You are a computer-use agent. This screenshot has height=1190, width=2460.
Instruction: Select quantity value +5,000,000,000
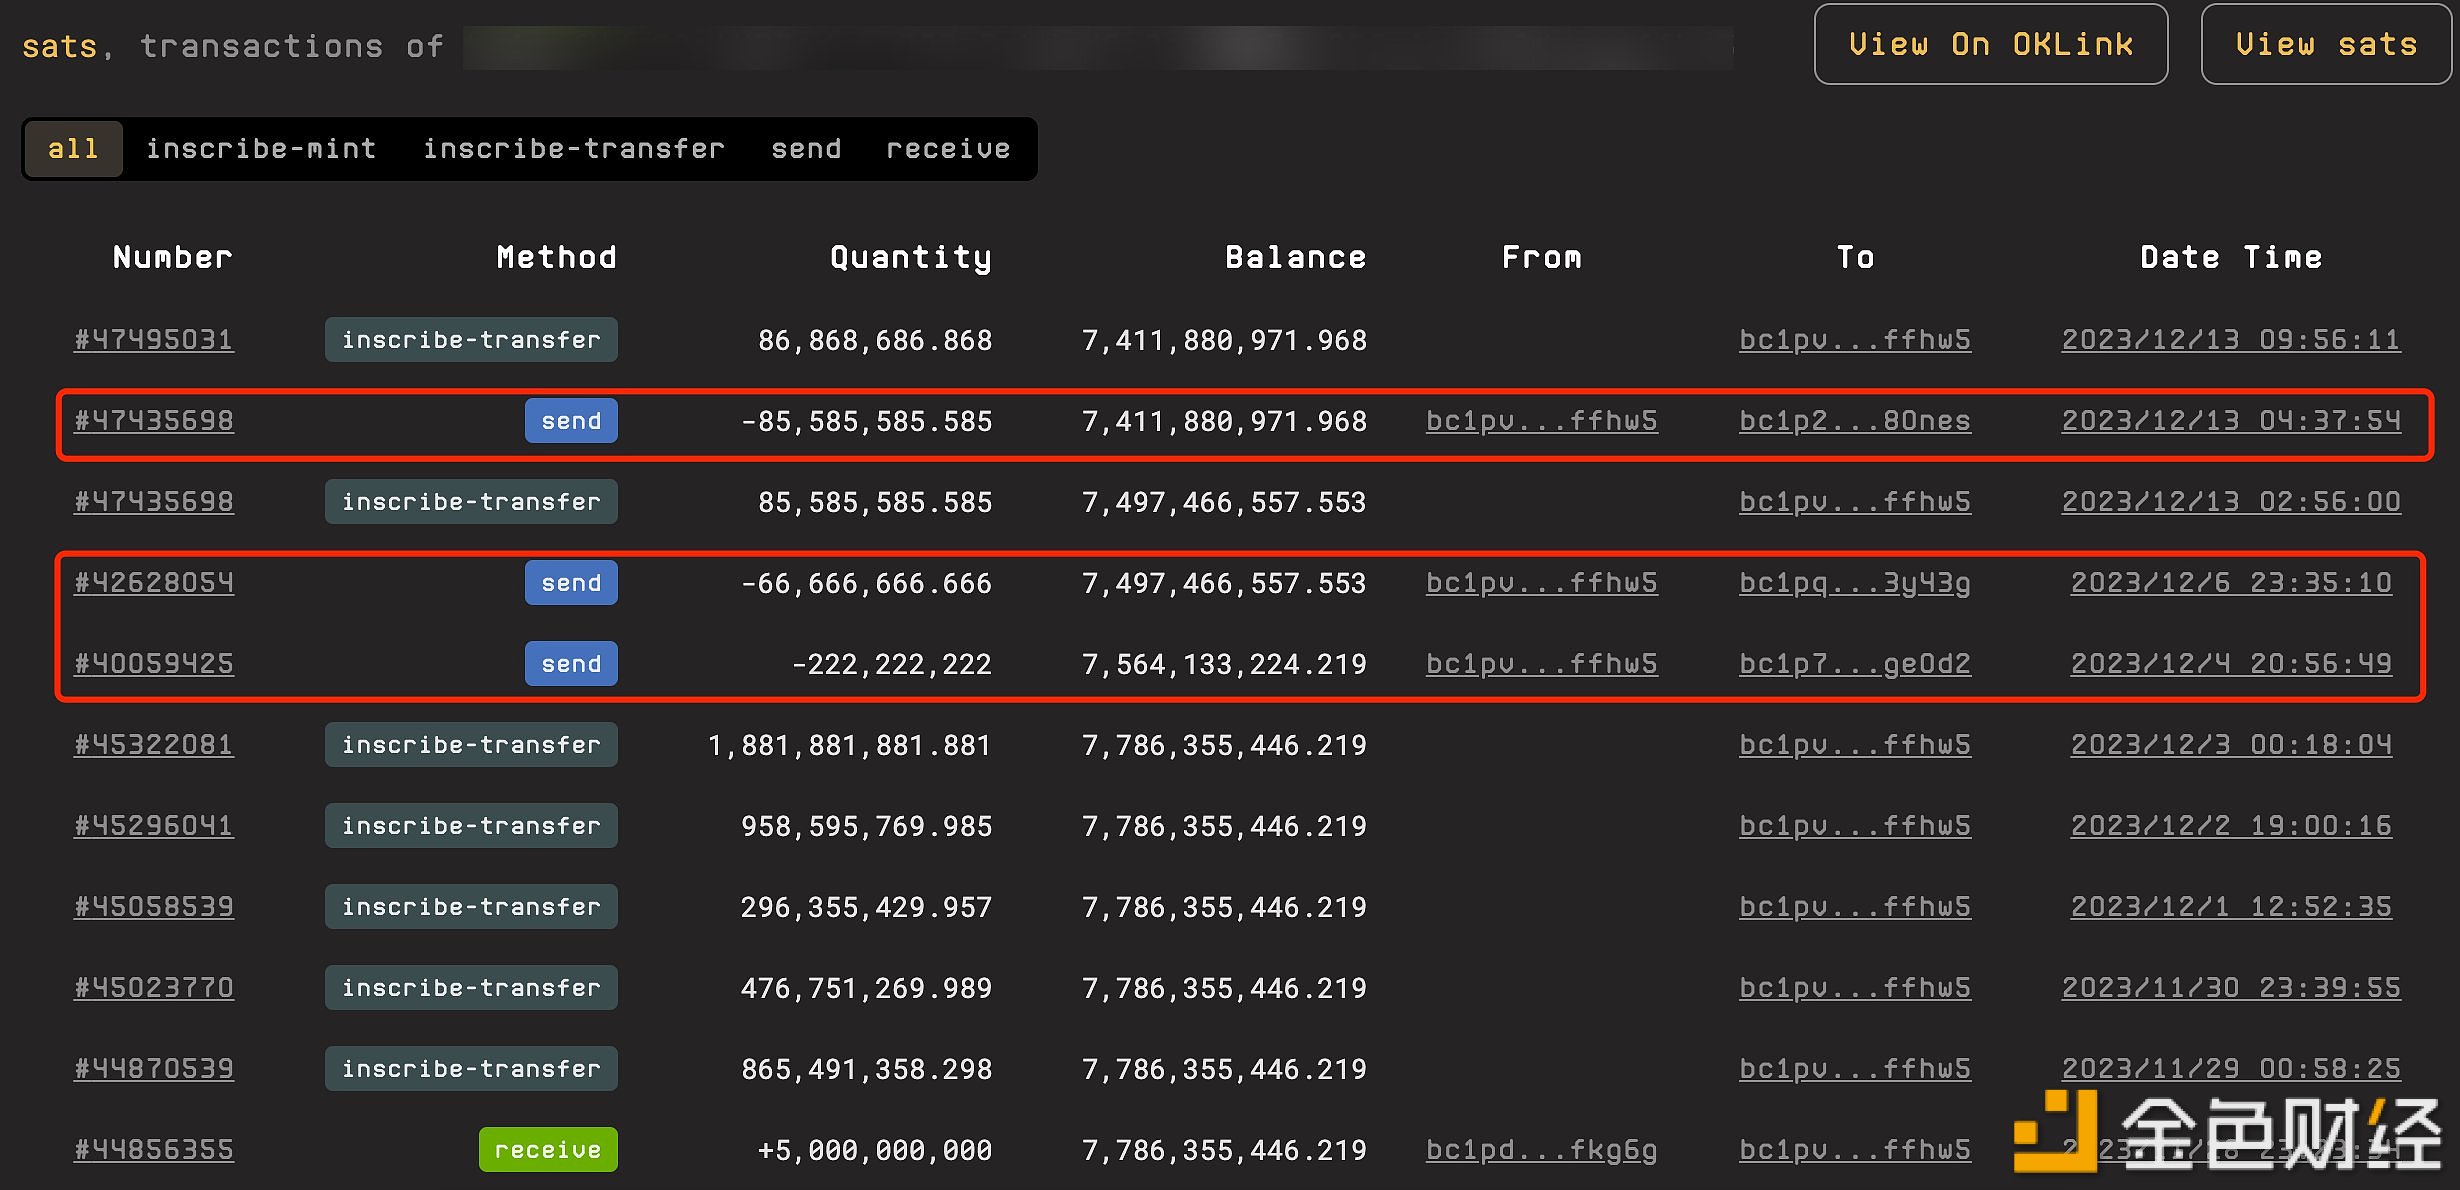(875, 1151)
